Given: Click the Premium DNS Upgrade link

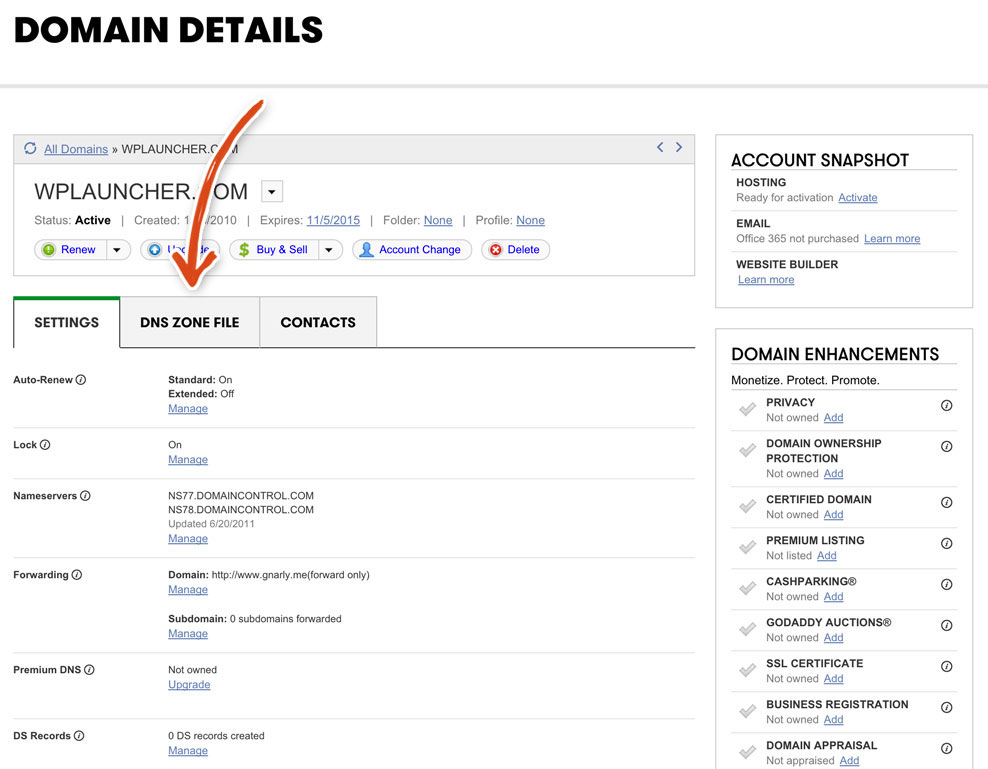Looking at the screenshot, I should 189,685.
